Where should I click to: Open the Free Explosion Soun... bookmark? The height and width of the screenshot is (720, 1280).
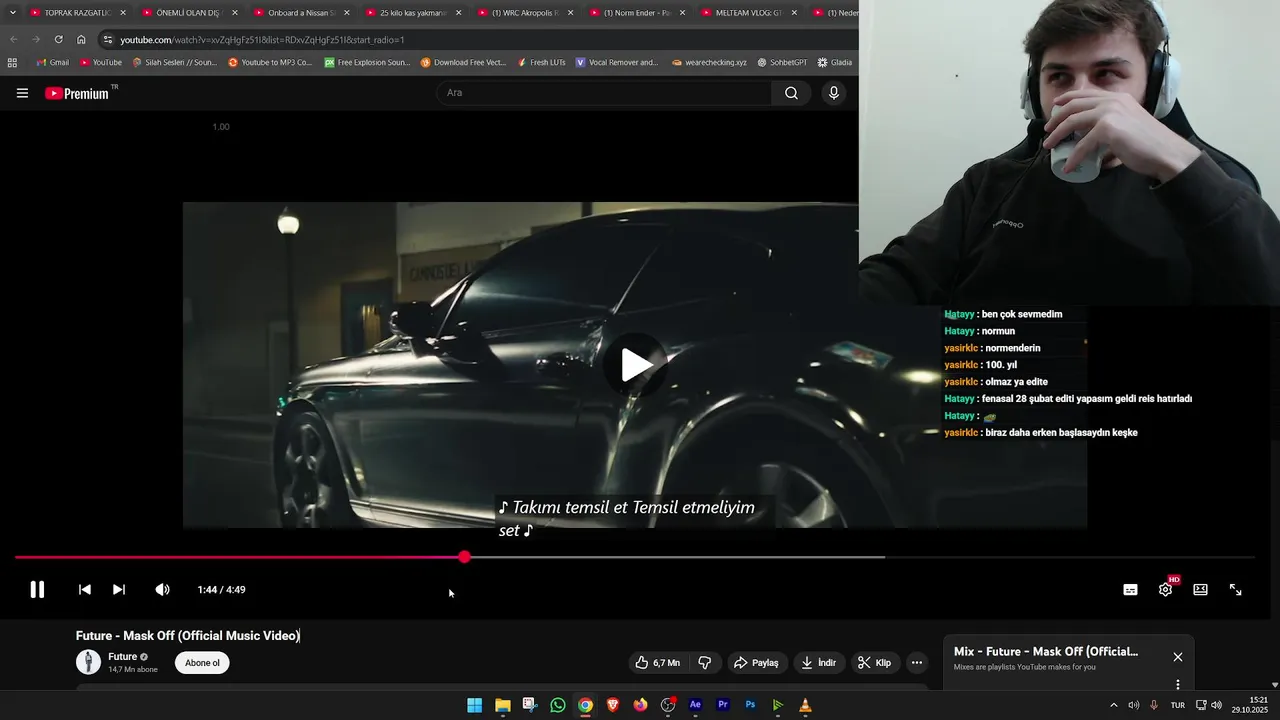pos(366,62)
